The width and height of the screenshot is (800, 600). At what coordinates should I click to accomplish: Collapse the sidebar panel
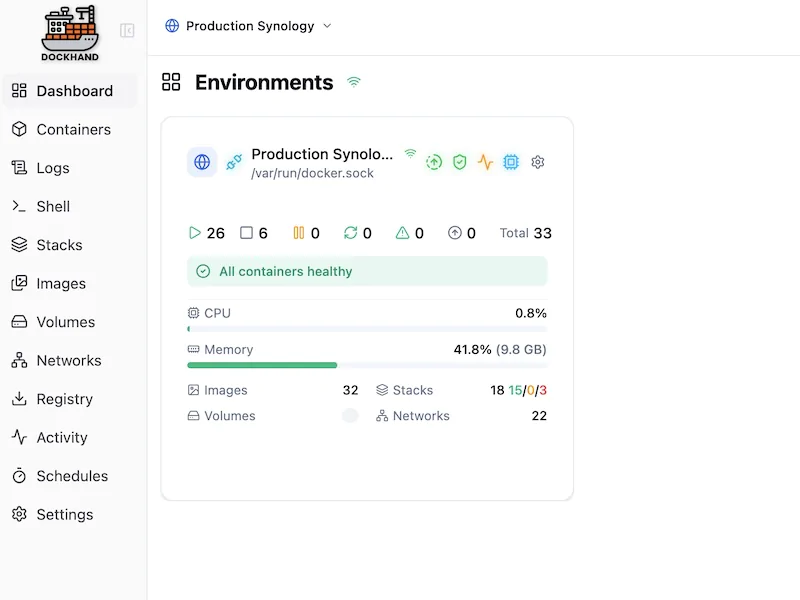coord(127,31)
